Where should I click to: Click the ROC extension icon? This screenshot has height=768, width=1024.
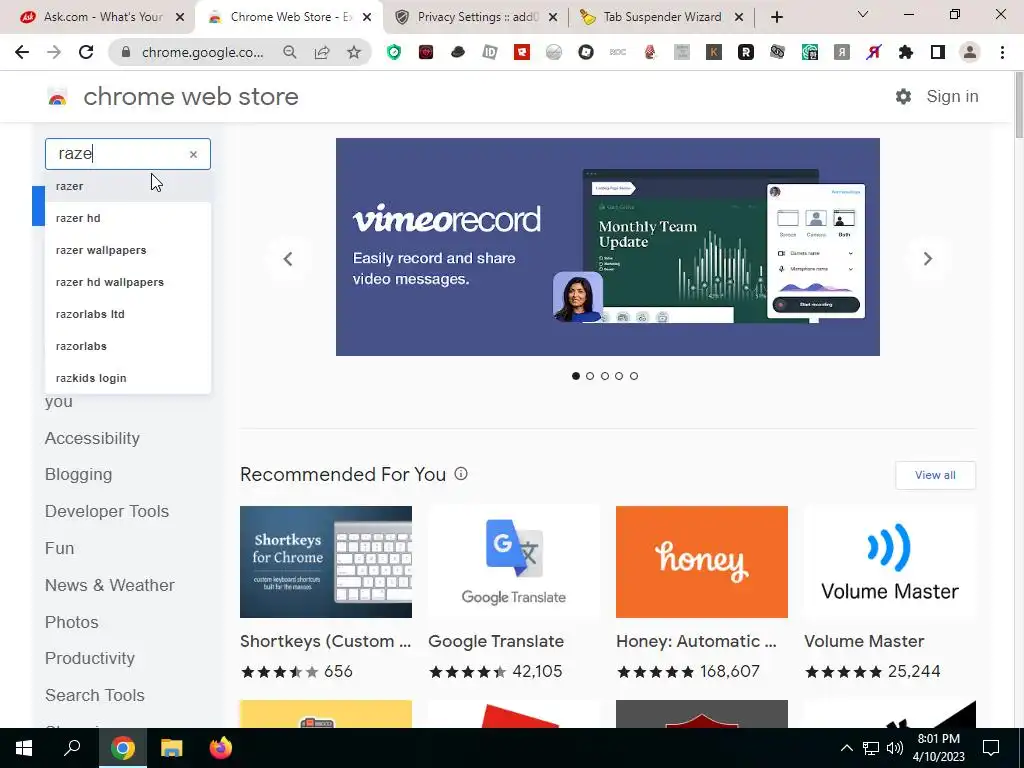[x=618, y=52]
